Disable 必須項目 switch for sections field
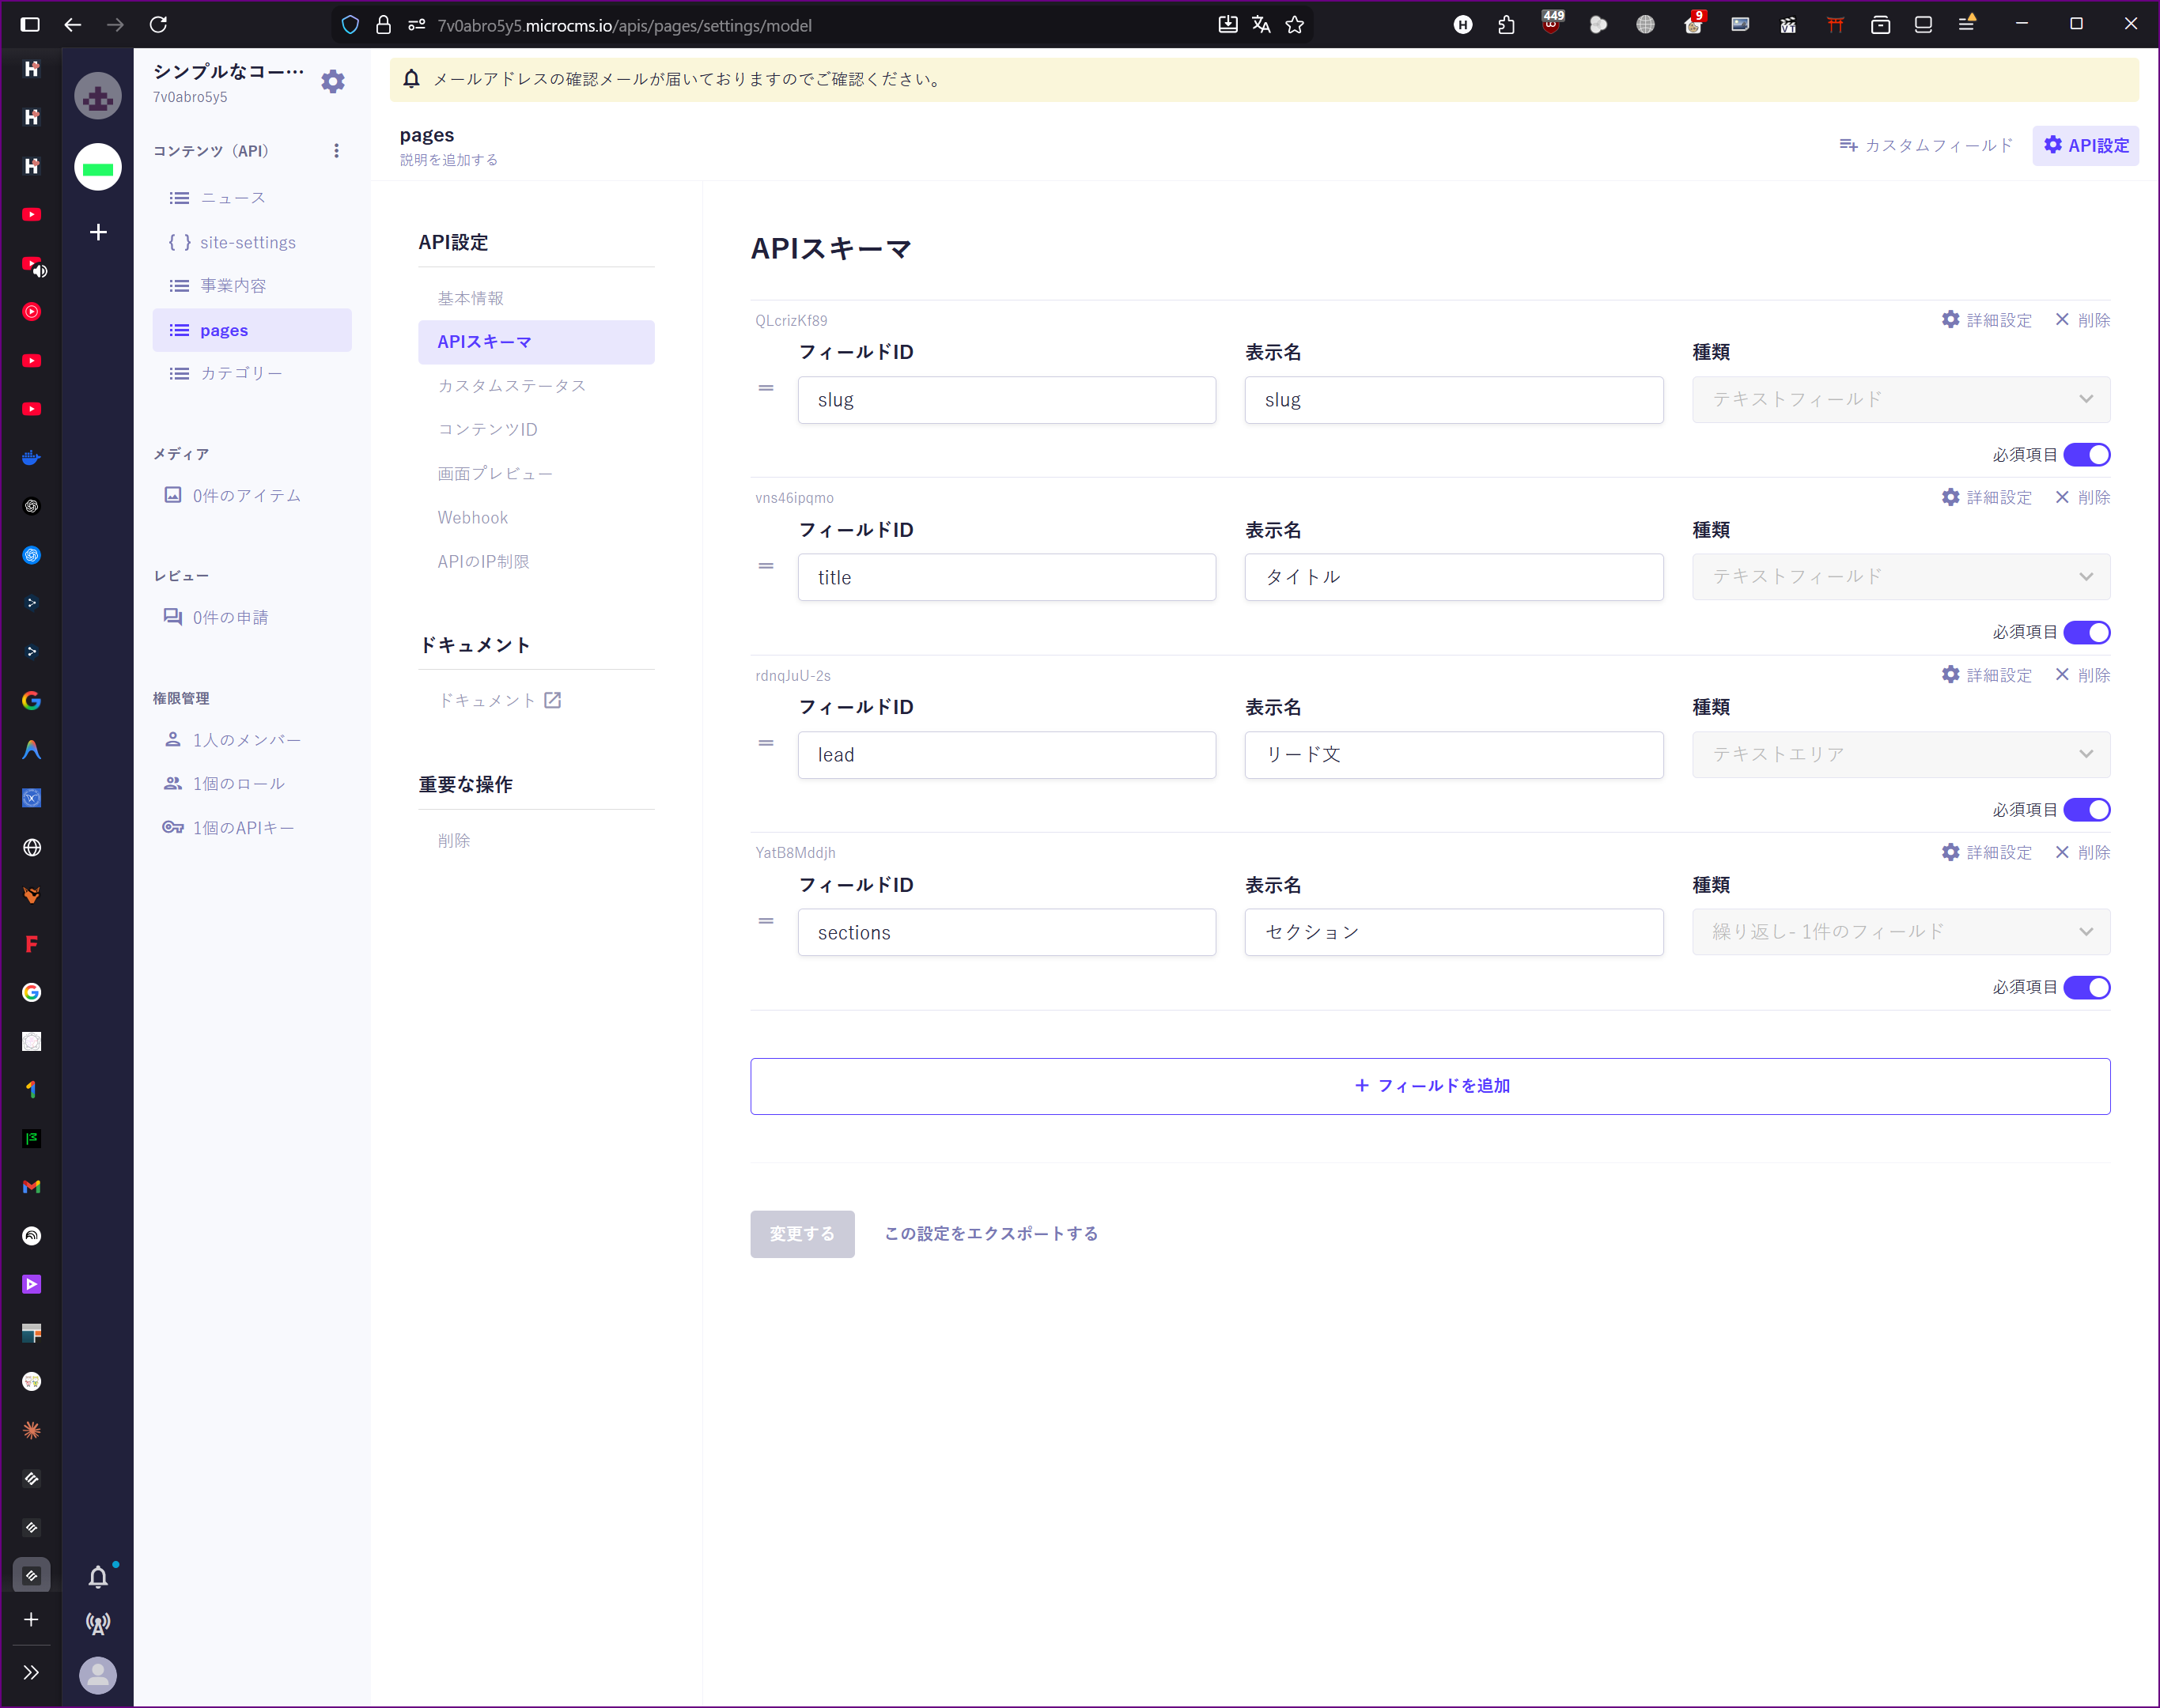This screenshot has width=2160, height=1708. 2087,988
